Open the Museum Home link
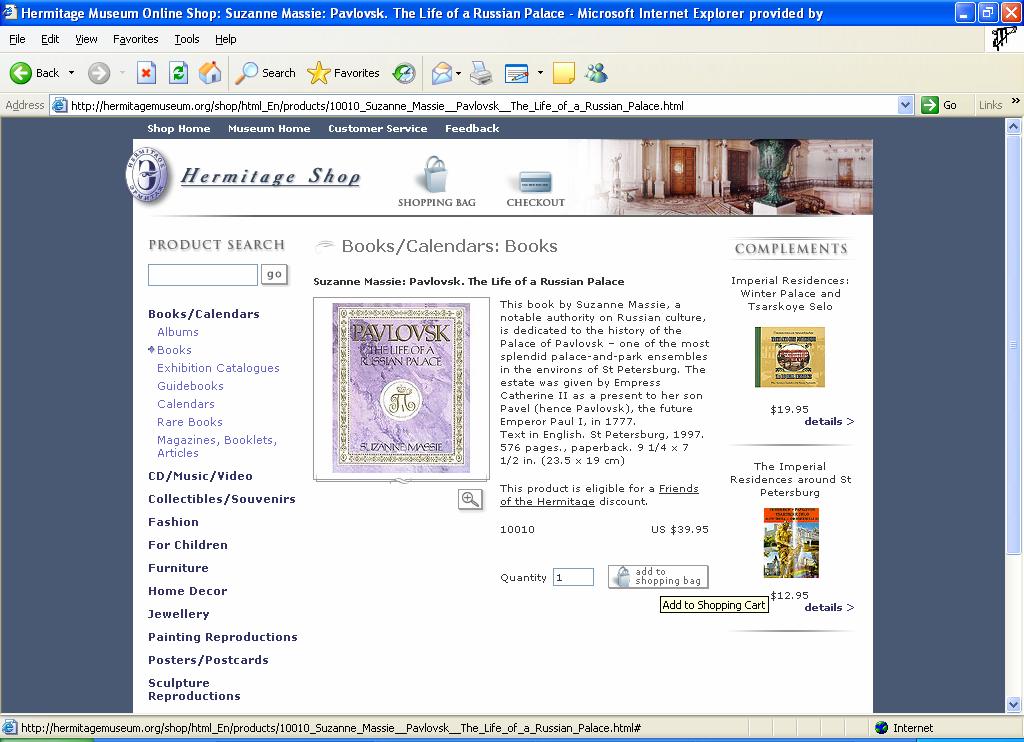1024x742 pixels. (x=269, y=129)
